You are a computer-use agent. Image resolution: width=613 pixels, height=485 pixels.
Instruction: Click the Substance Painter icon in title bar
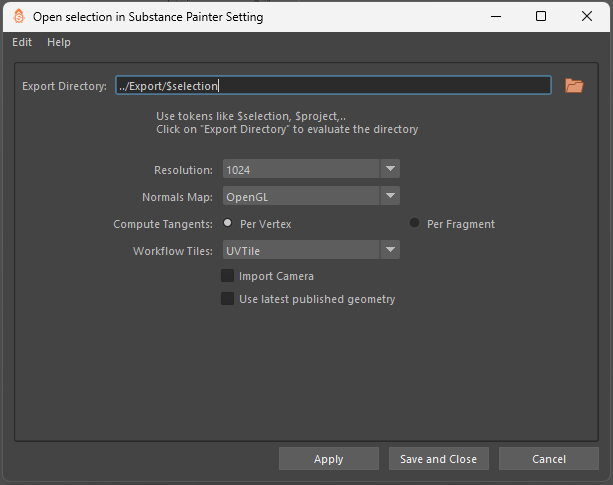point(17,16)
